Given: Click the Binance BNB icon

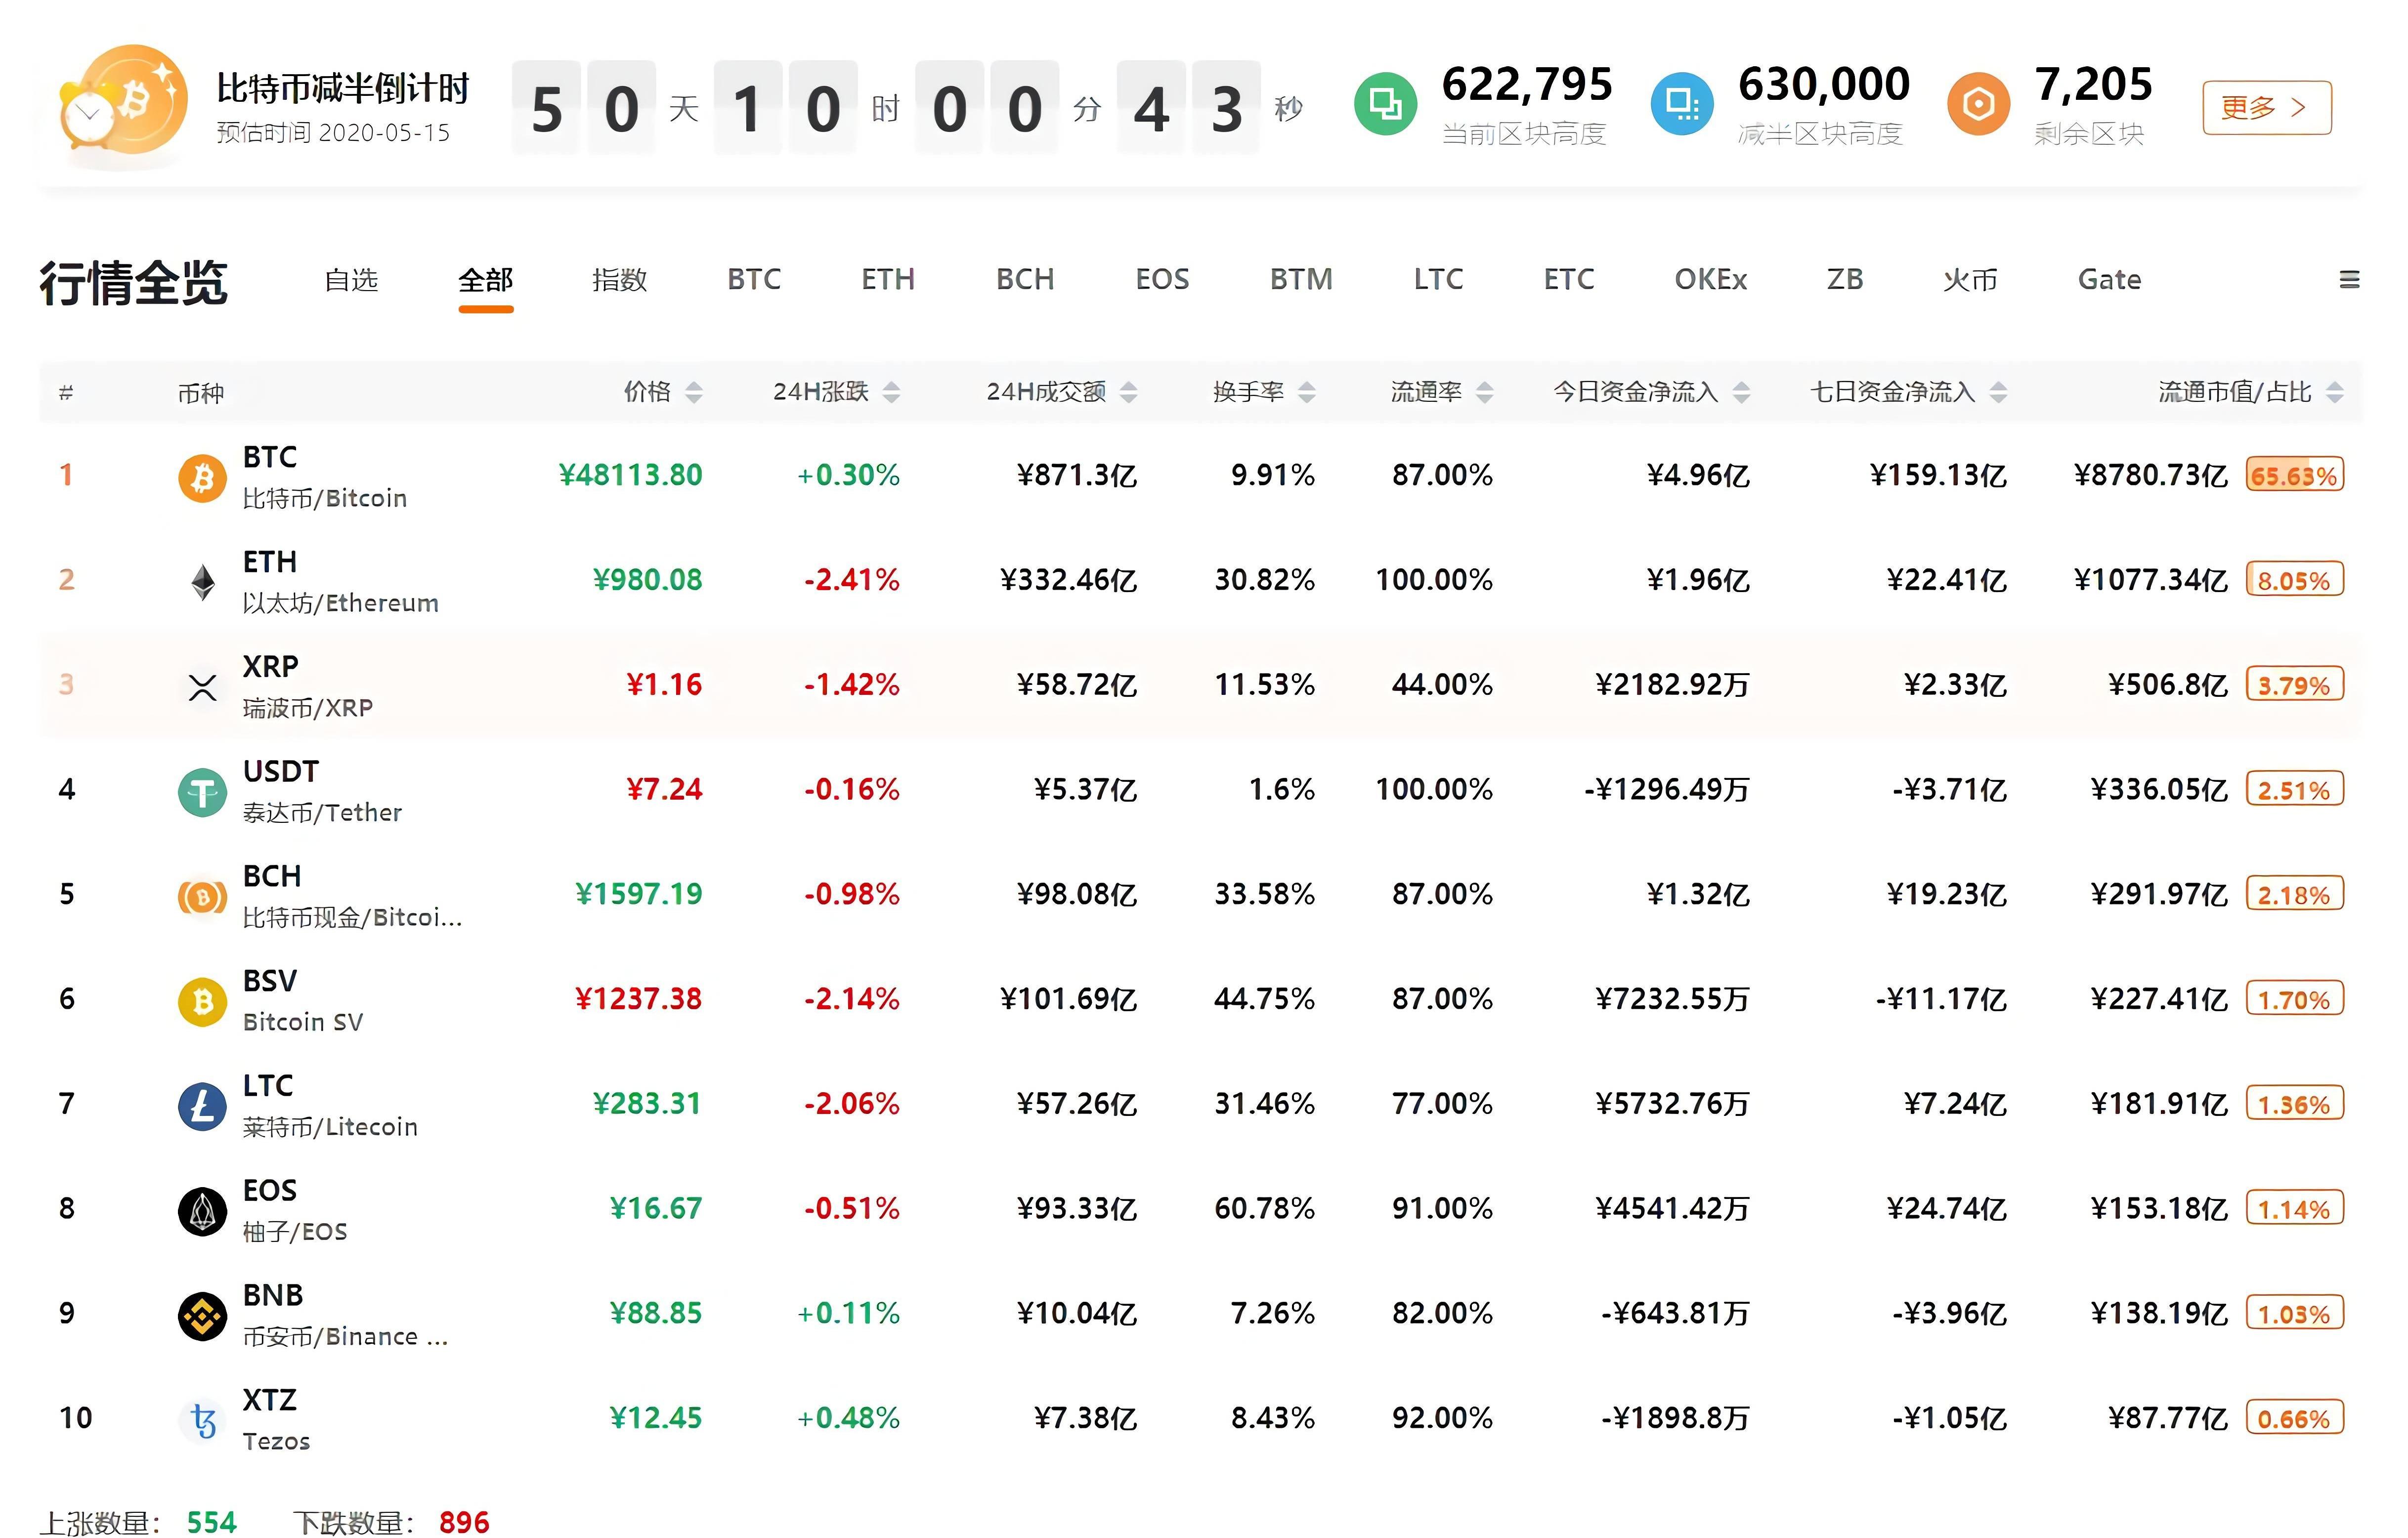Looking at the screenshot, I should tap(202, 1316).
